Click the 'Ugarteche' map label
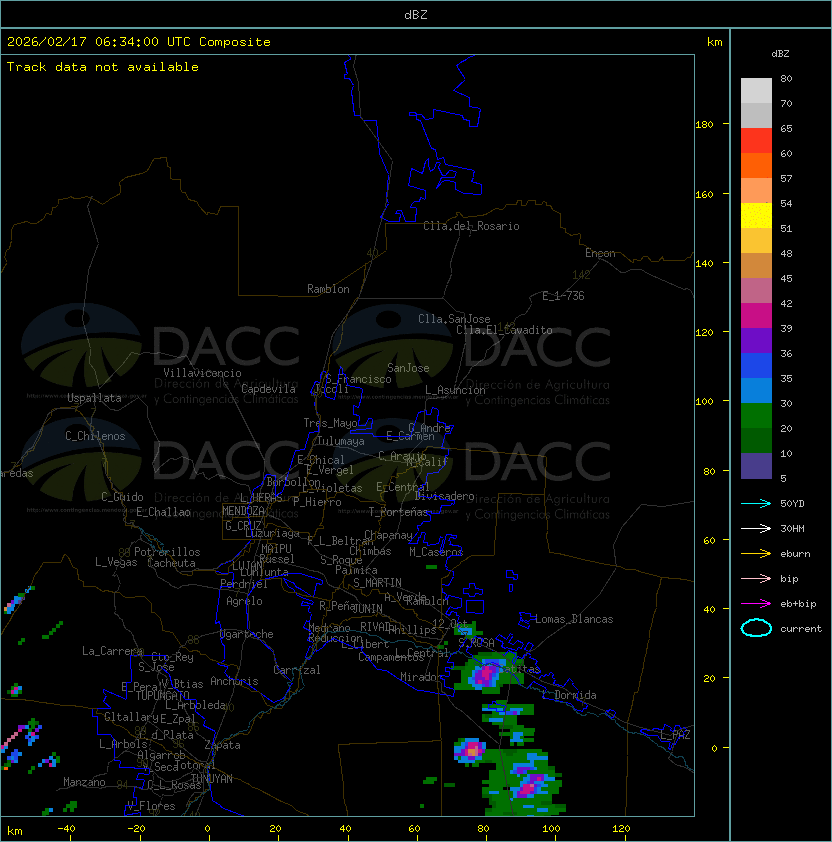Viewport: 832px width, 842px height. pyautogui.click(x=247, y=634)
